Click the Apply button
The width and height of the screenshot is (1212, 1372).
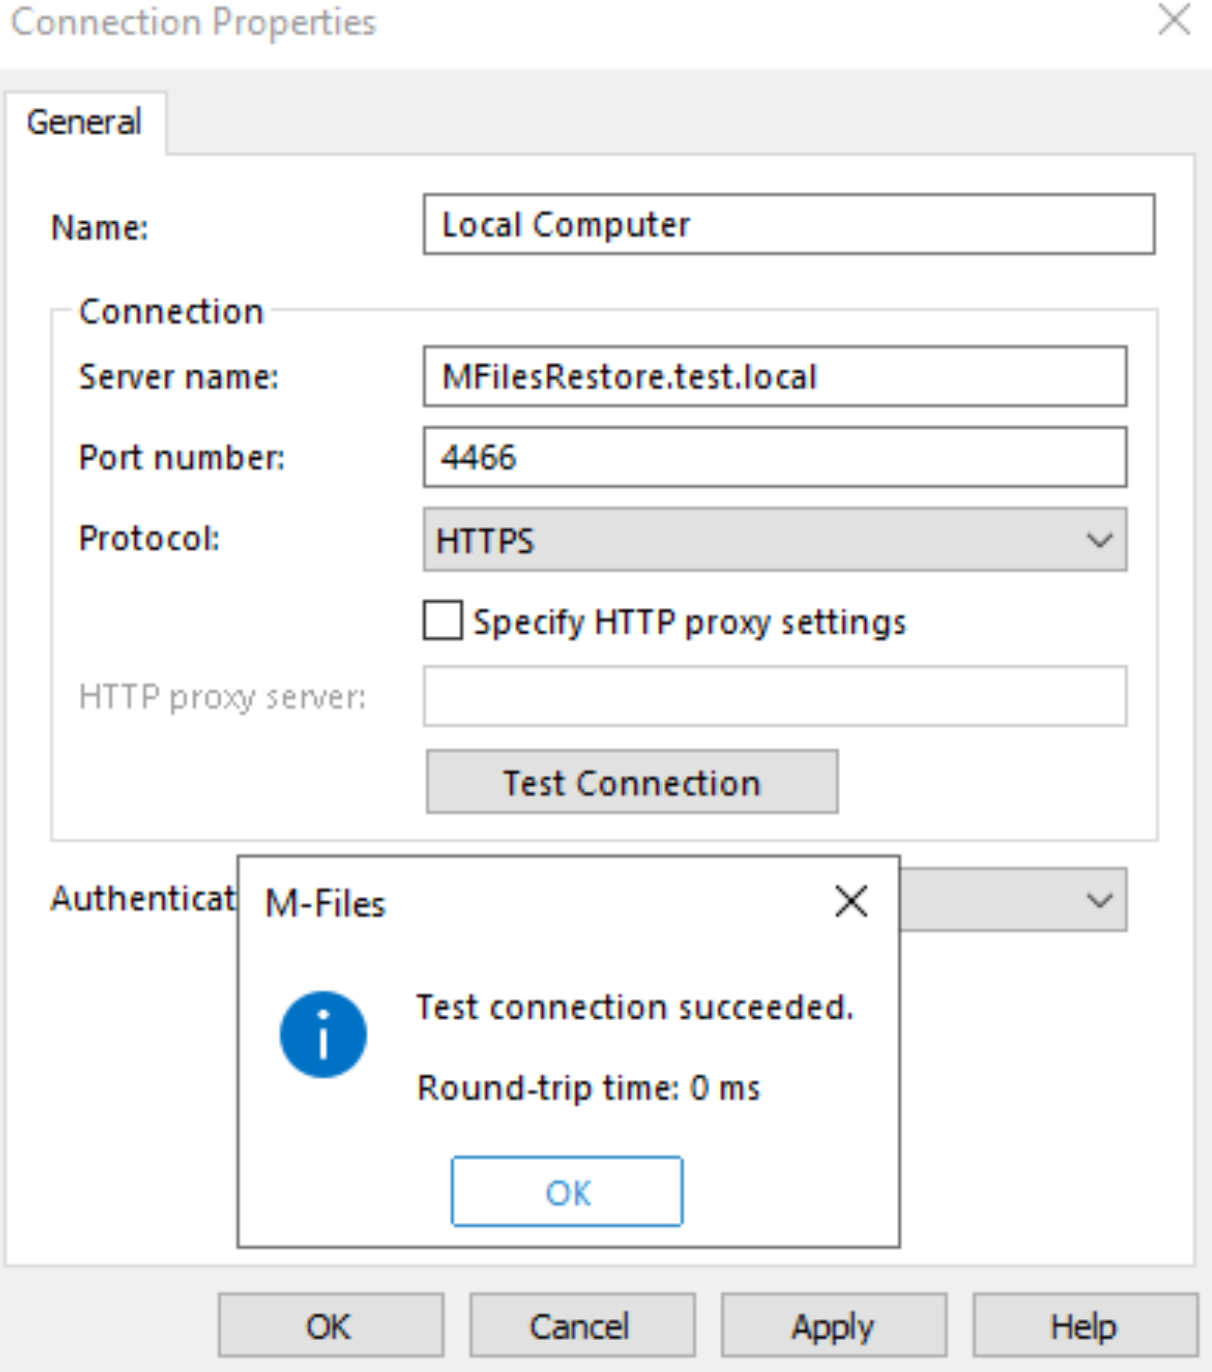point(833,1326)
